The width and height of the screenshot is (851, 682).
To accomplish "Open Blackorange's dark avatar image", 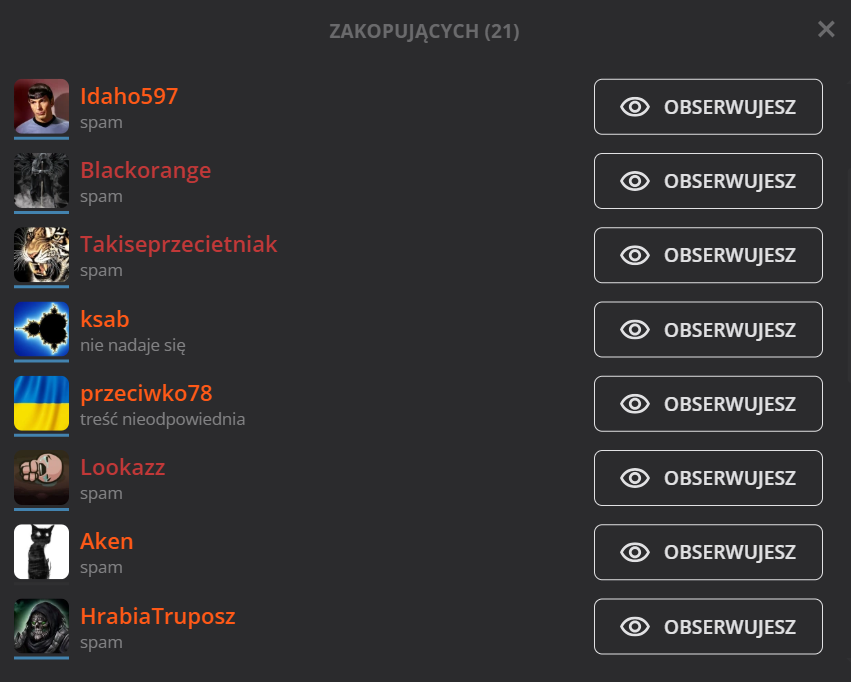I will pyautogui.click(x=41, y=180).
